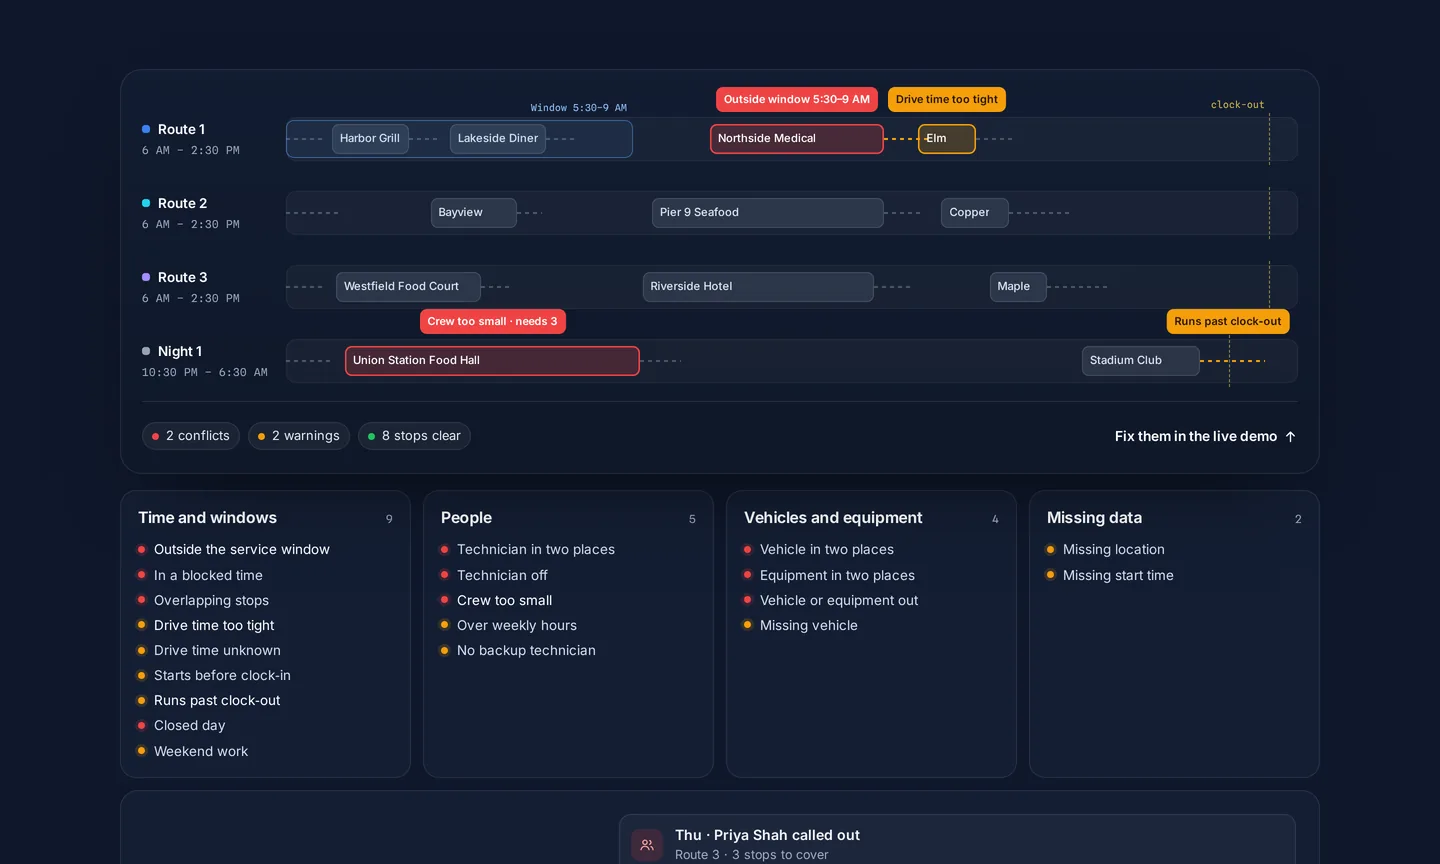Select the Elm stop on Route 1
Screen dimensions: 1440x864
947,139
